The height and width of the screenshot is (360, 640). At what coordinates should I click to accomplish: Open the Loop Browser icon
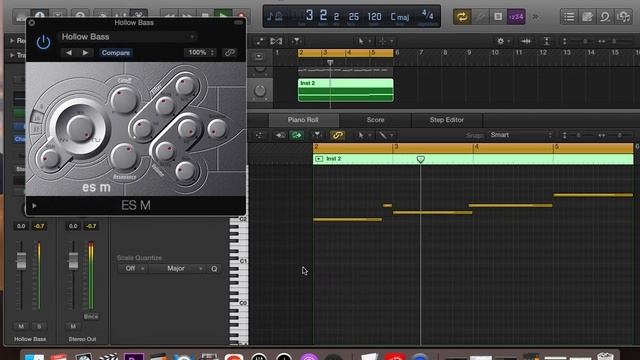[x=605, y=17]
